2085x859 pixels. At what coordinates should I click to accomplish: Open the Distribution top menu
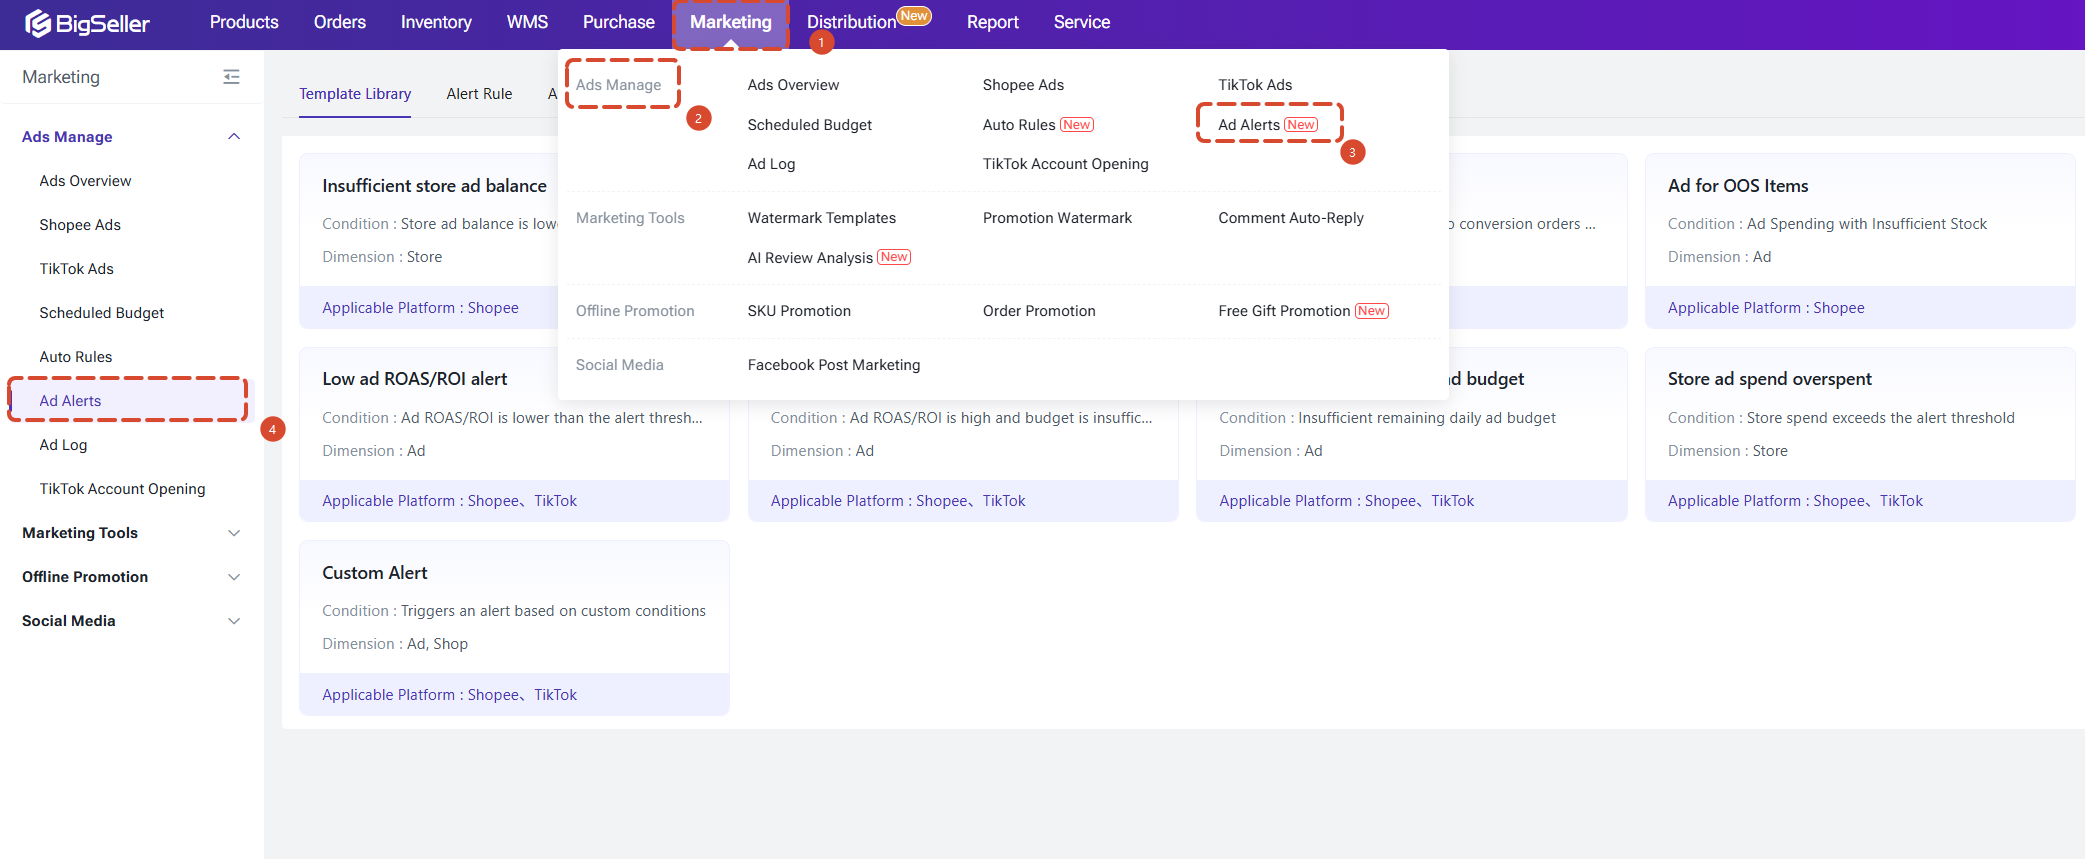852,22
